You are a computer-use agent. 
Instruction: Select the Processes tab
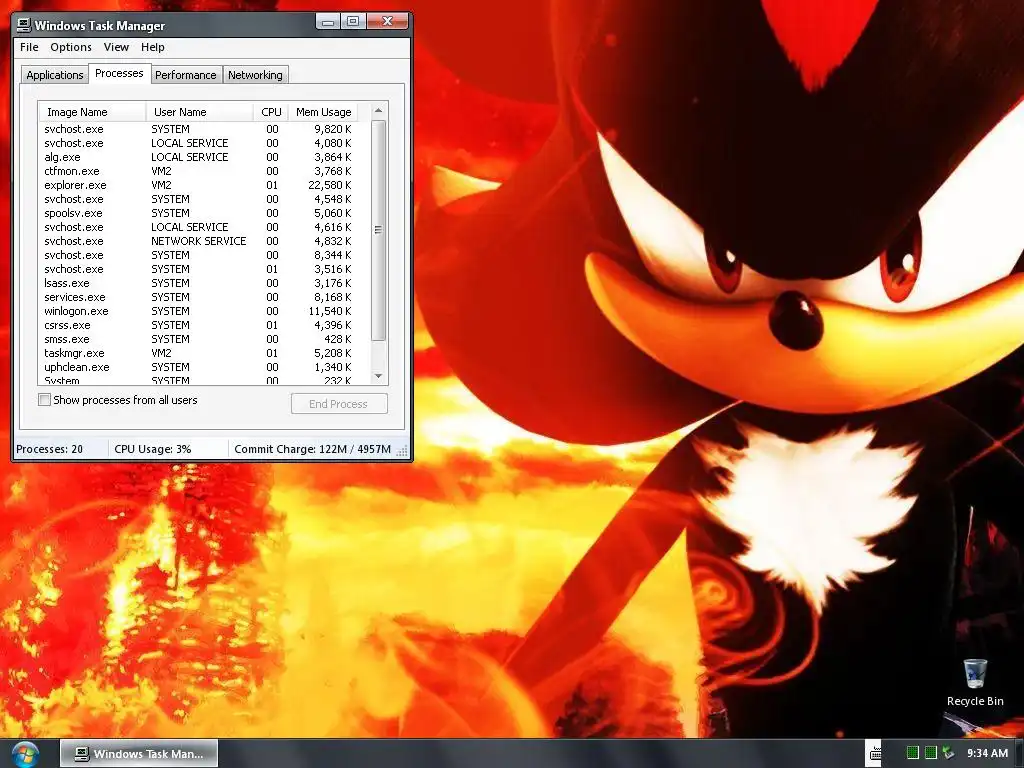click(x=119, y=73)
